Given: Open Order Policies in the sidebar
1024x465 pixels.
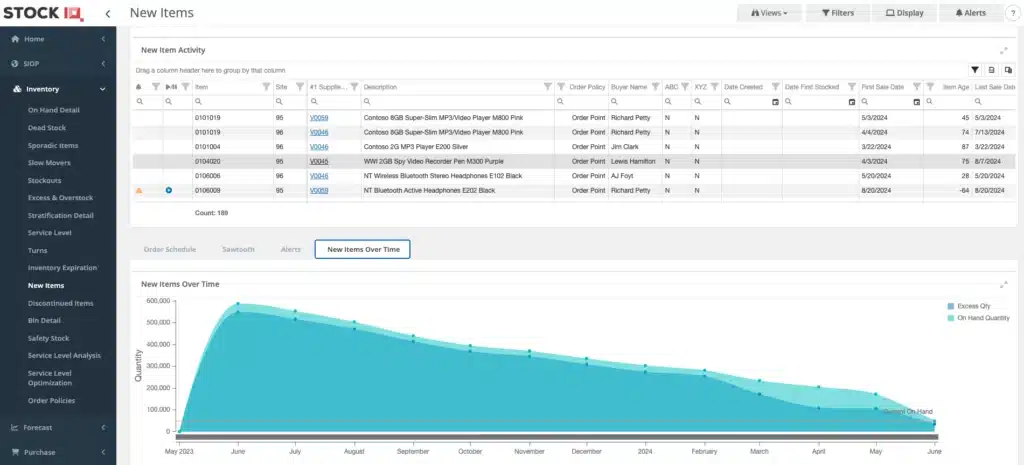Looking at the screenshot, I should tap(52, 401).
